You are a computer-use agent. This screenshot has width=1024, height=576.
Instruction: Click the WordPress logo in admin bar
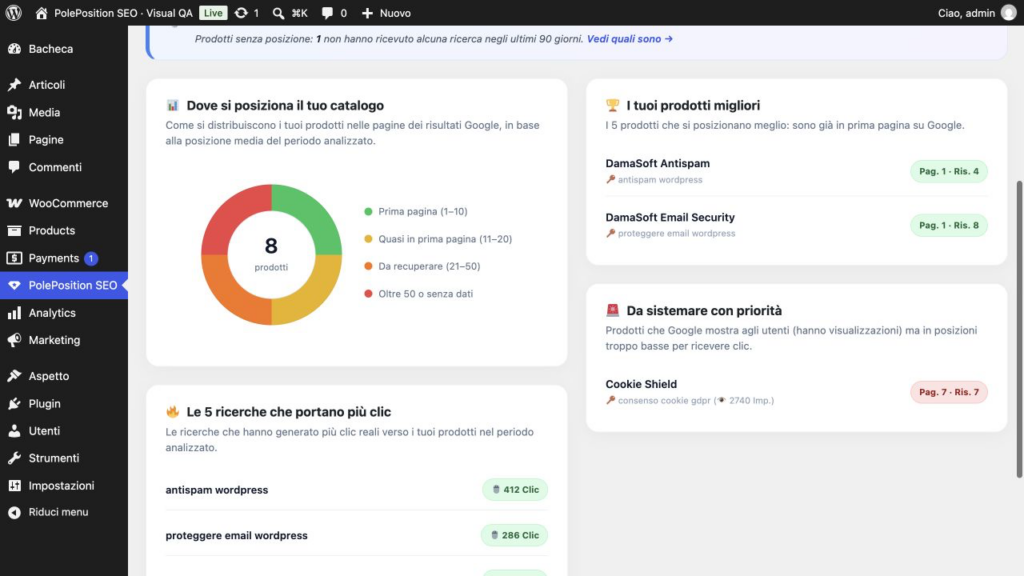click(14, 13)
